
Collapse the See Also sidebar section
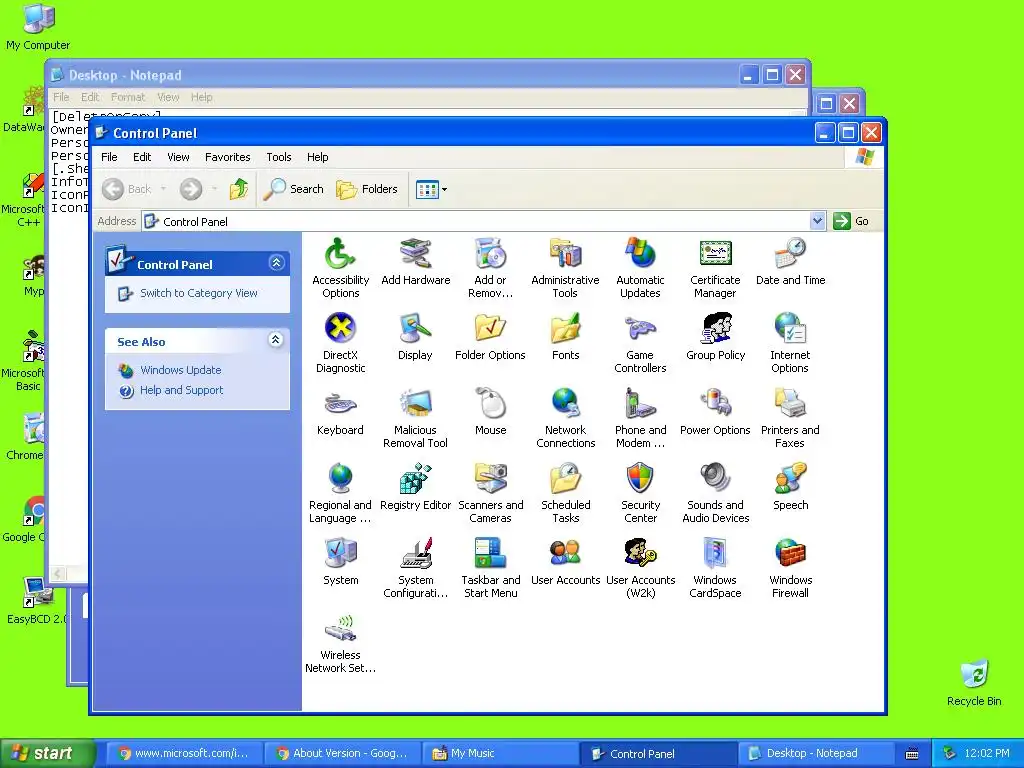coord(276,340)
